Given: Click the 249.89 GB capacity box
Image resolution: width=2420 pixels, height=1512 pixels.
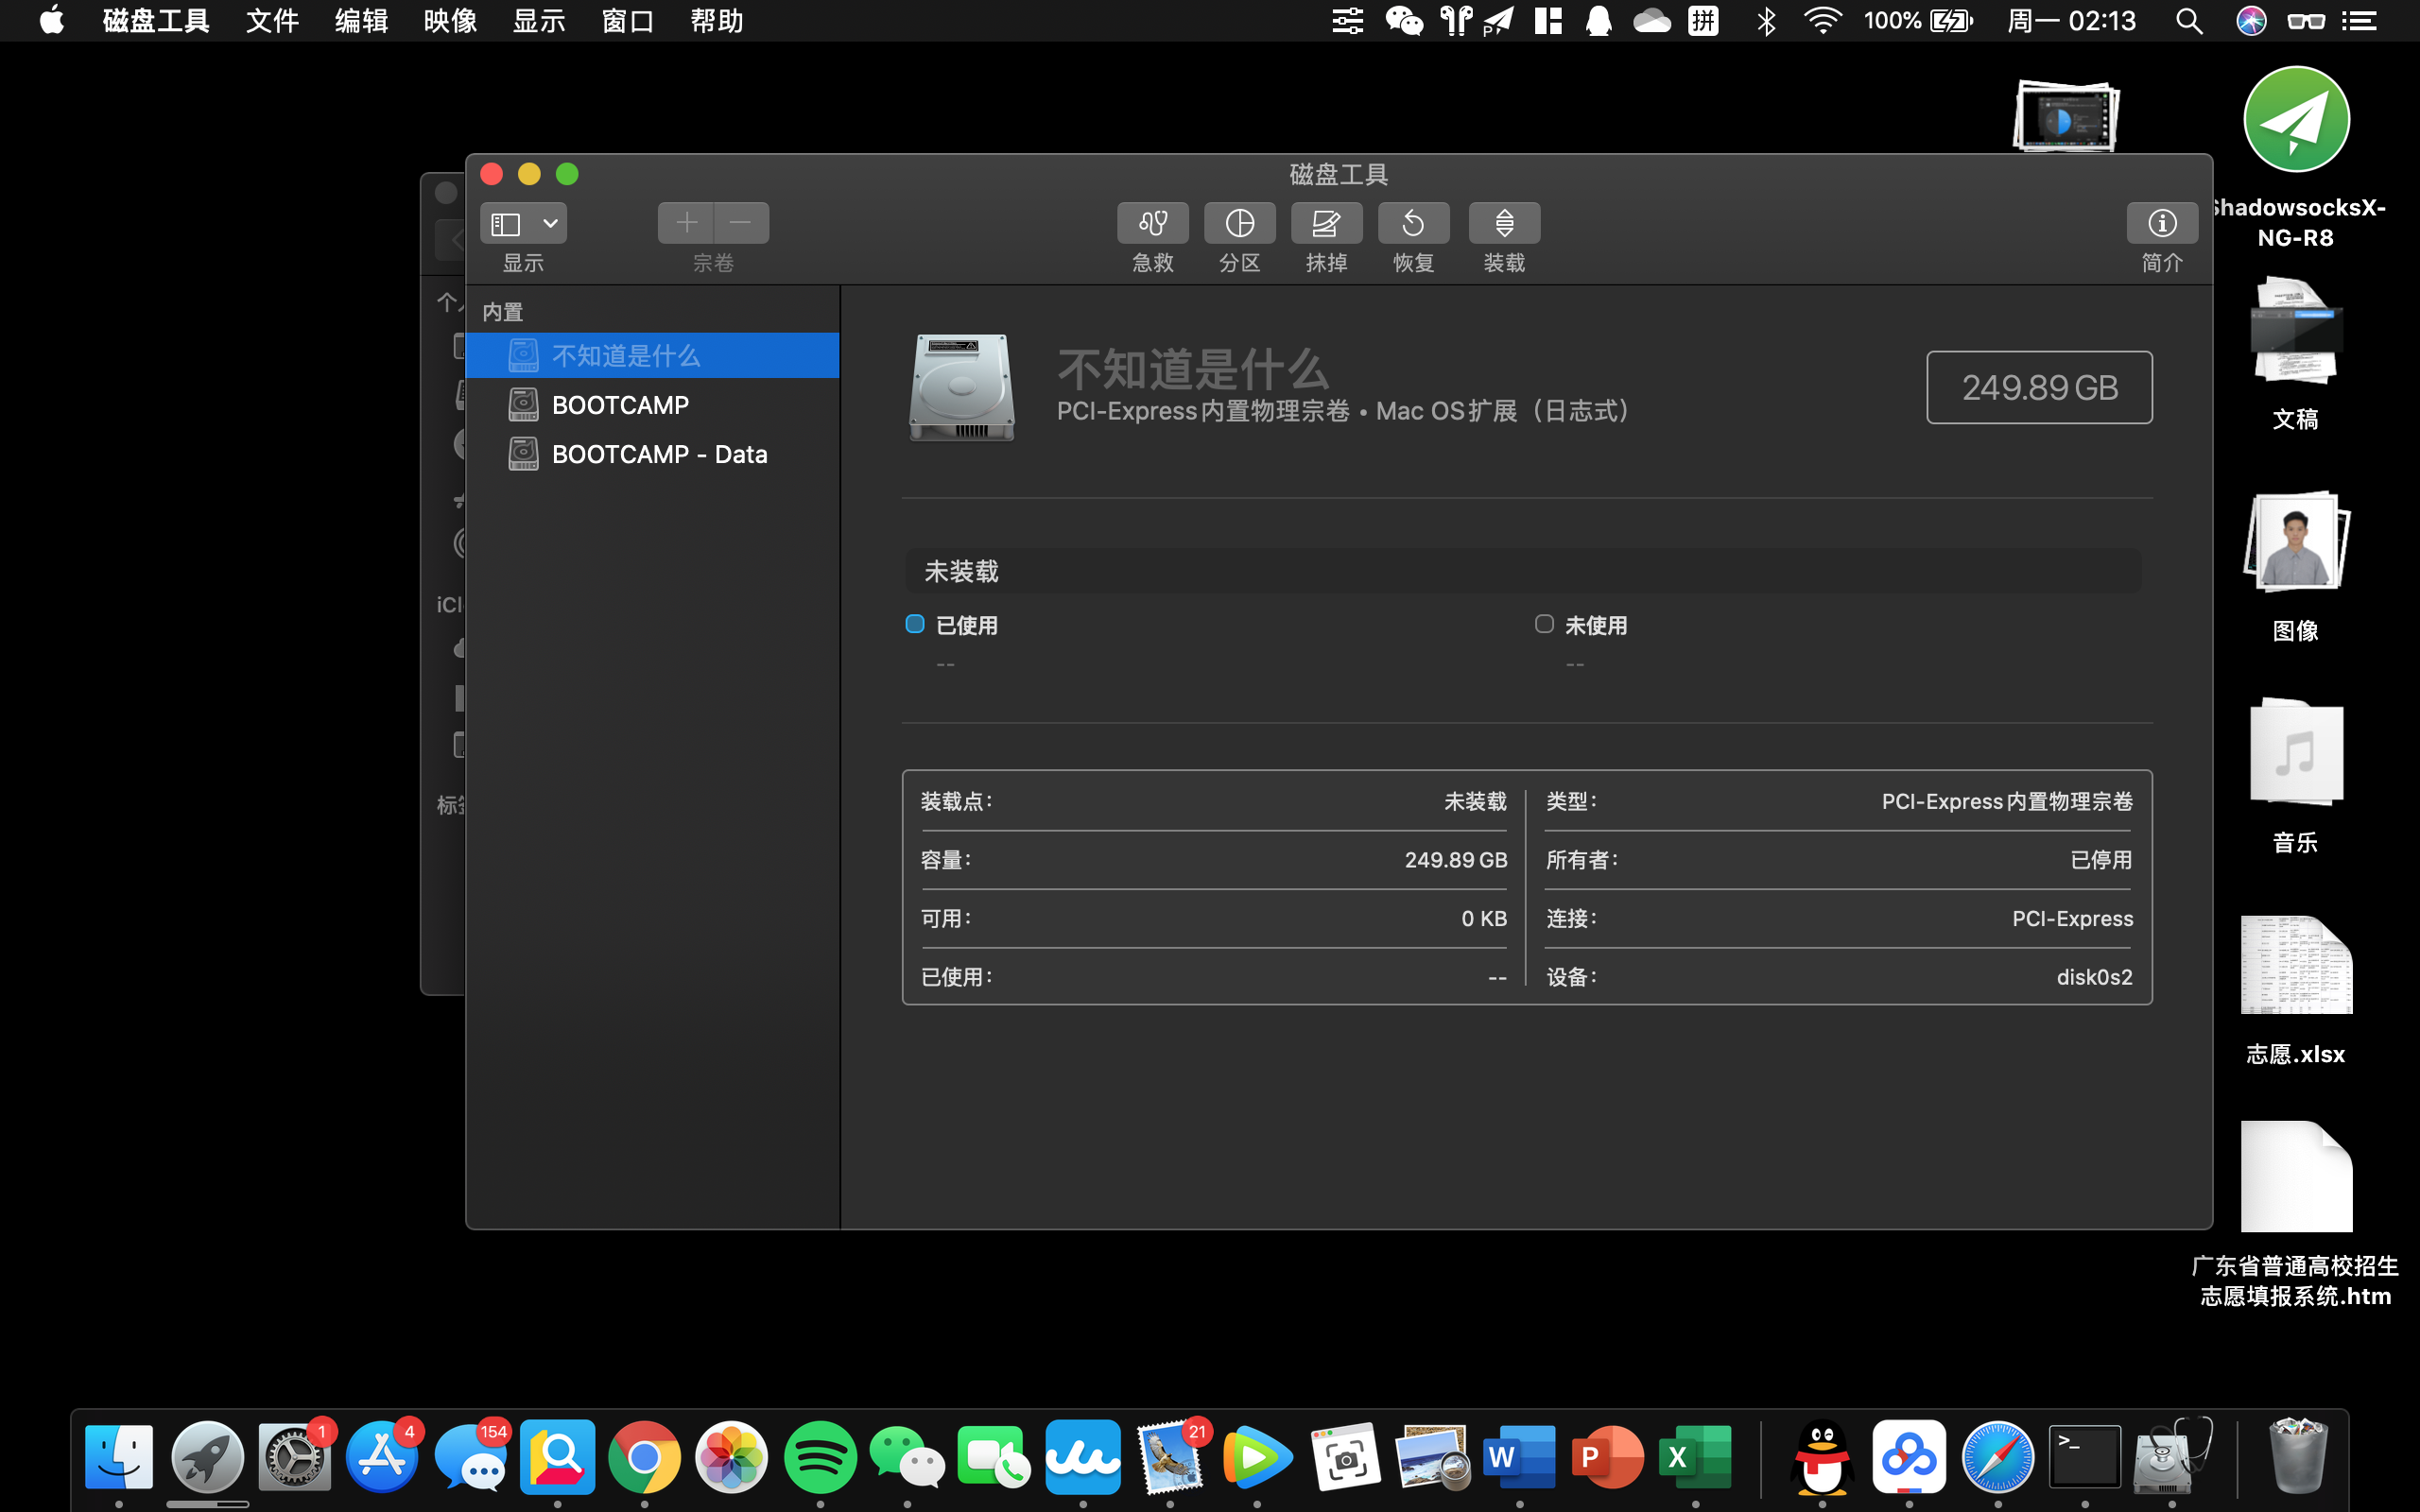Looking at the screenshot, I should [x=2039, y=387].
